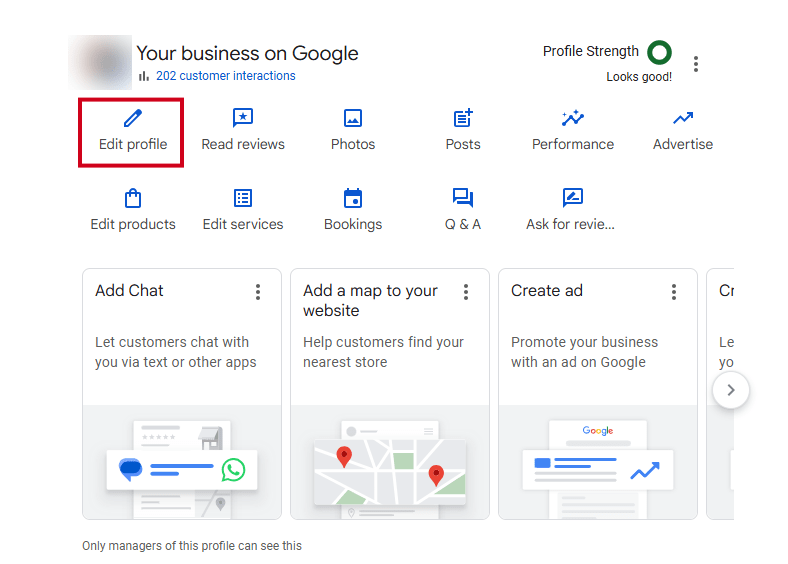The height and width of the screenshot is (564, 788).
Task: Click the Performance label
Action: (573, 144)
